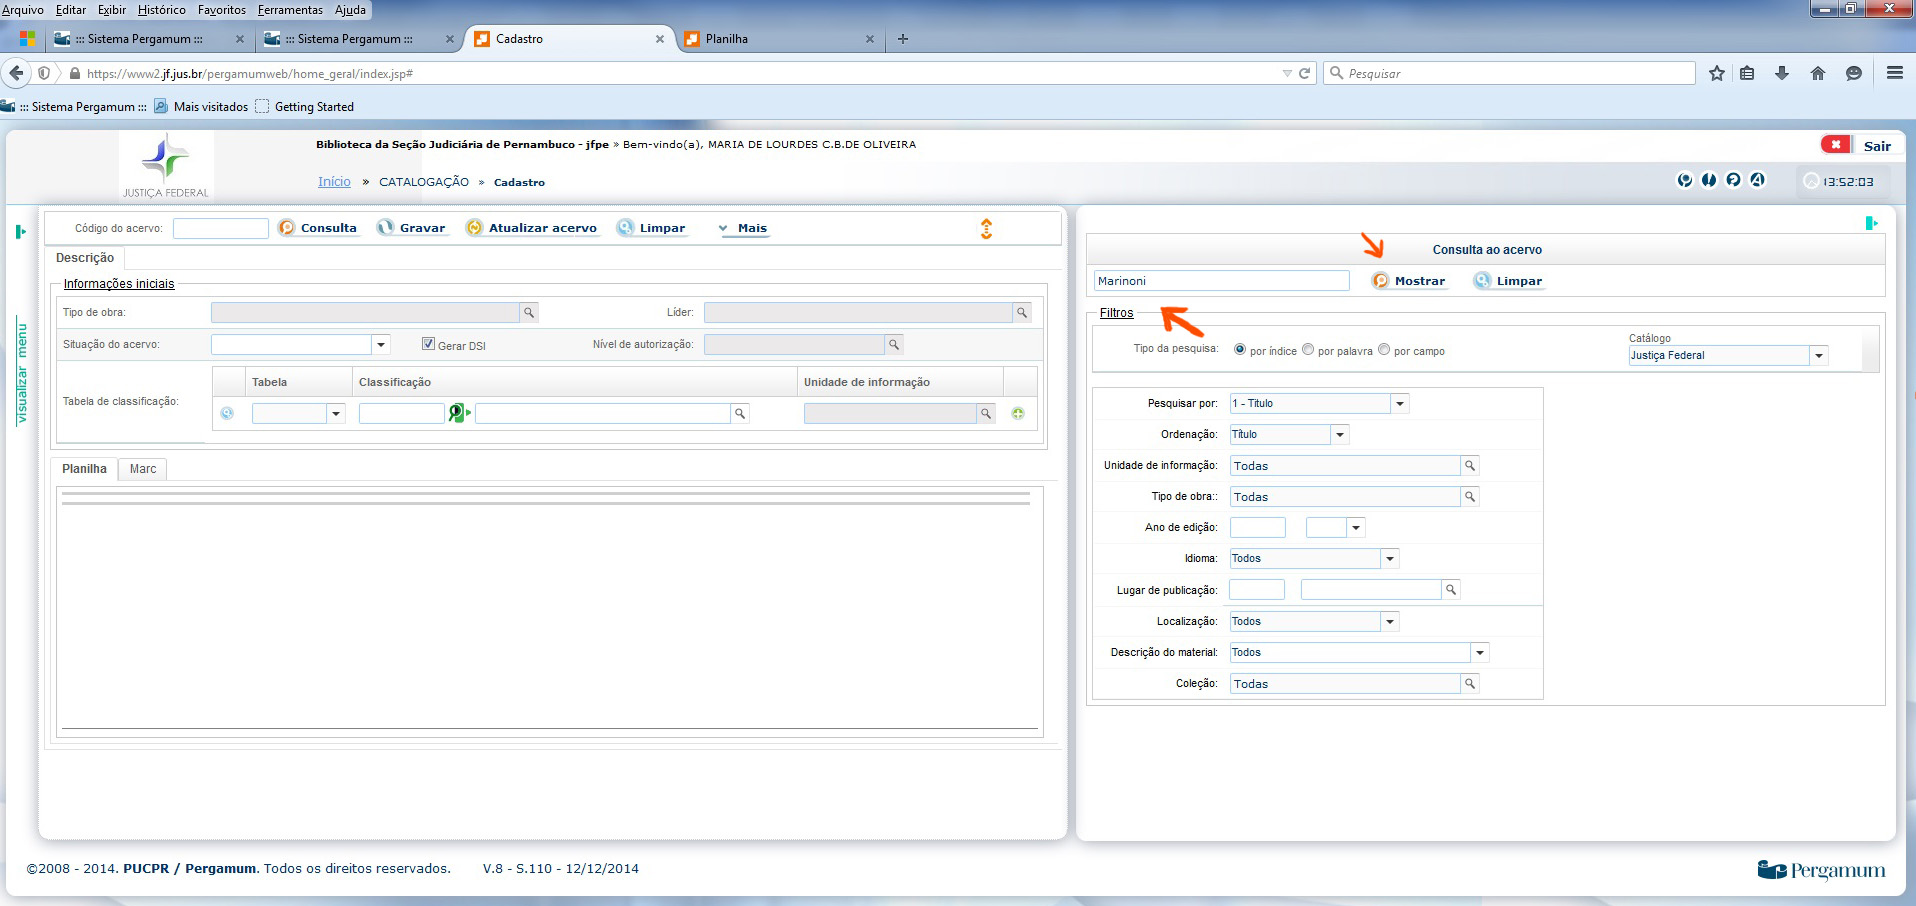1916x906 pixels.
Task: Select the 'por palavra' search type
Action: click(1308, 350)
